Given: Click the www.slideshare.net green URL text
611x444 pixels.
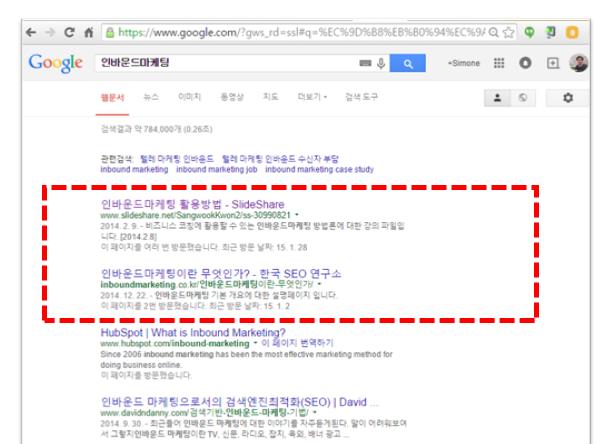Looking at the screenshot, I should [x=195, y=215].
